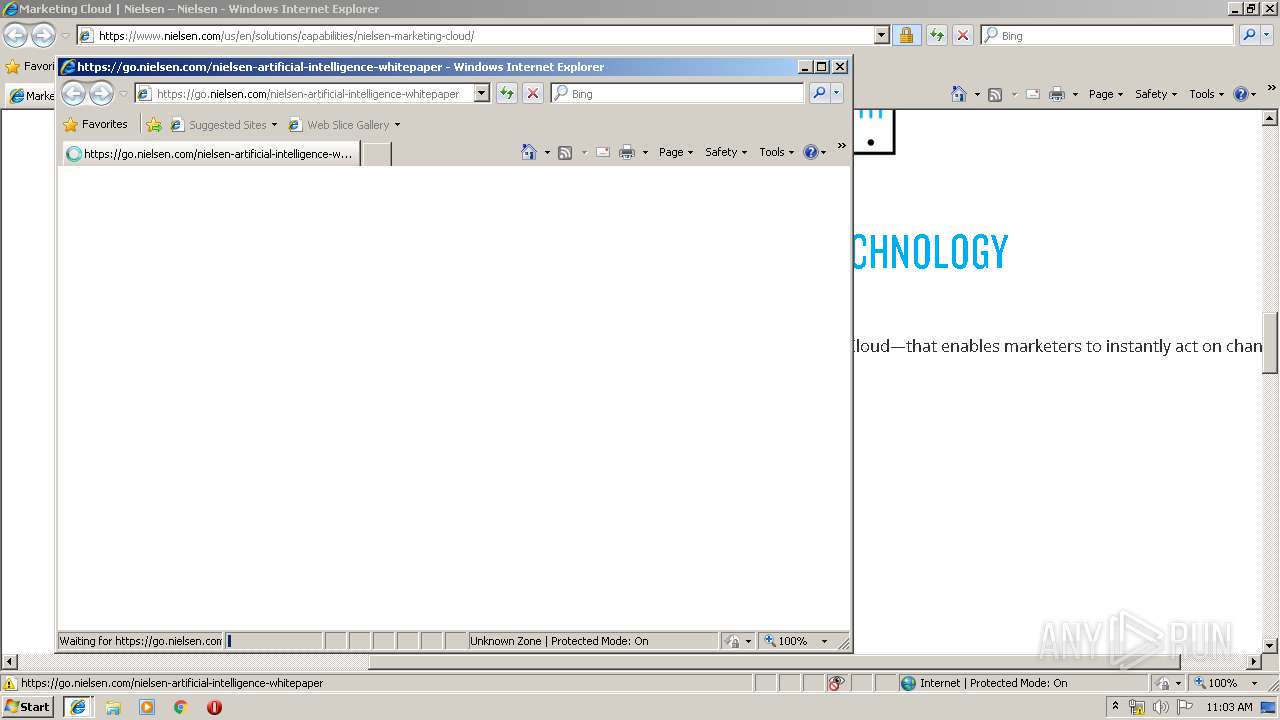Open Opera icon in taskbar
The image size is (1280, 720).
coord(214,707)
